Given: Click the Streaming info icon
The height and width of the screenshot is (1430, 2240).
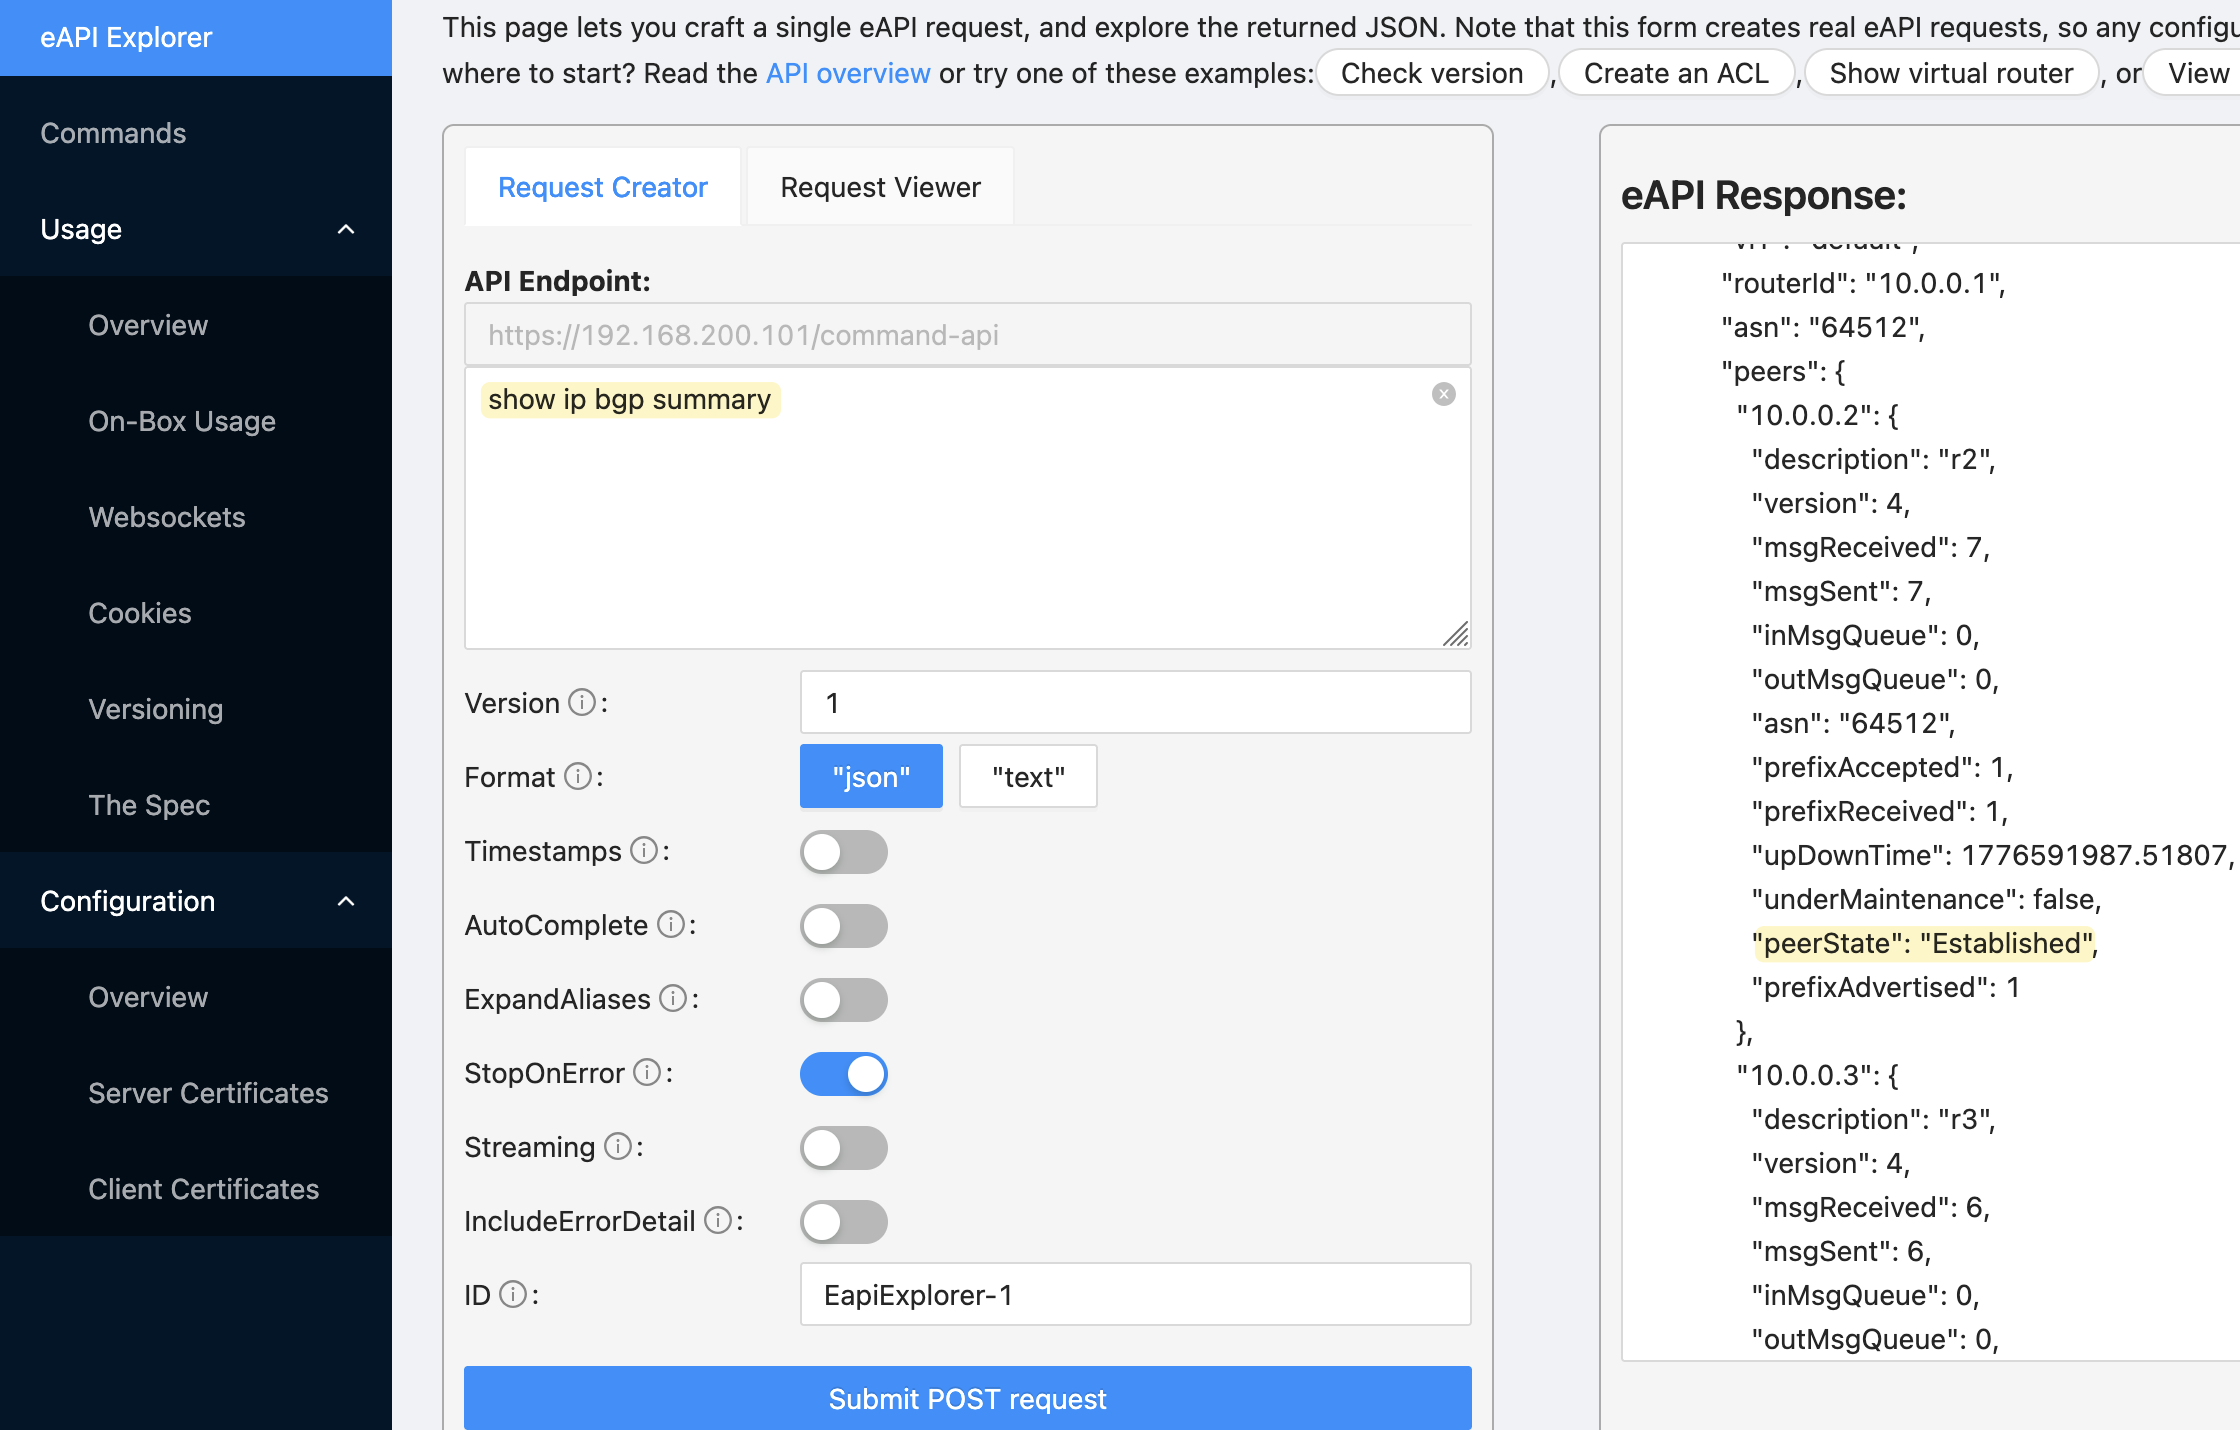Looking at the screenshot, I should [618, 1147].
